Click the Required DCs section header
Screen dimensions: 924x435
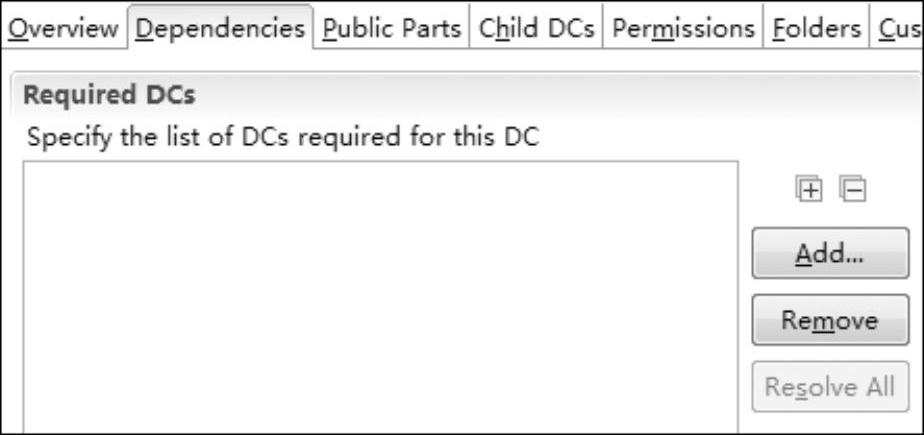[x=110, y=95]
